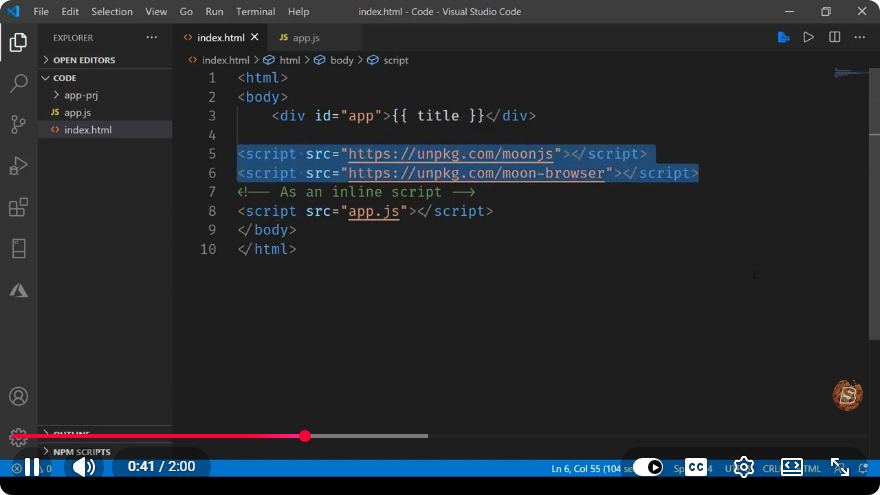880x495 pixels.
Task: Open the Terminal menu
Action: click(255, 11)
